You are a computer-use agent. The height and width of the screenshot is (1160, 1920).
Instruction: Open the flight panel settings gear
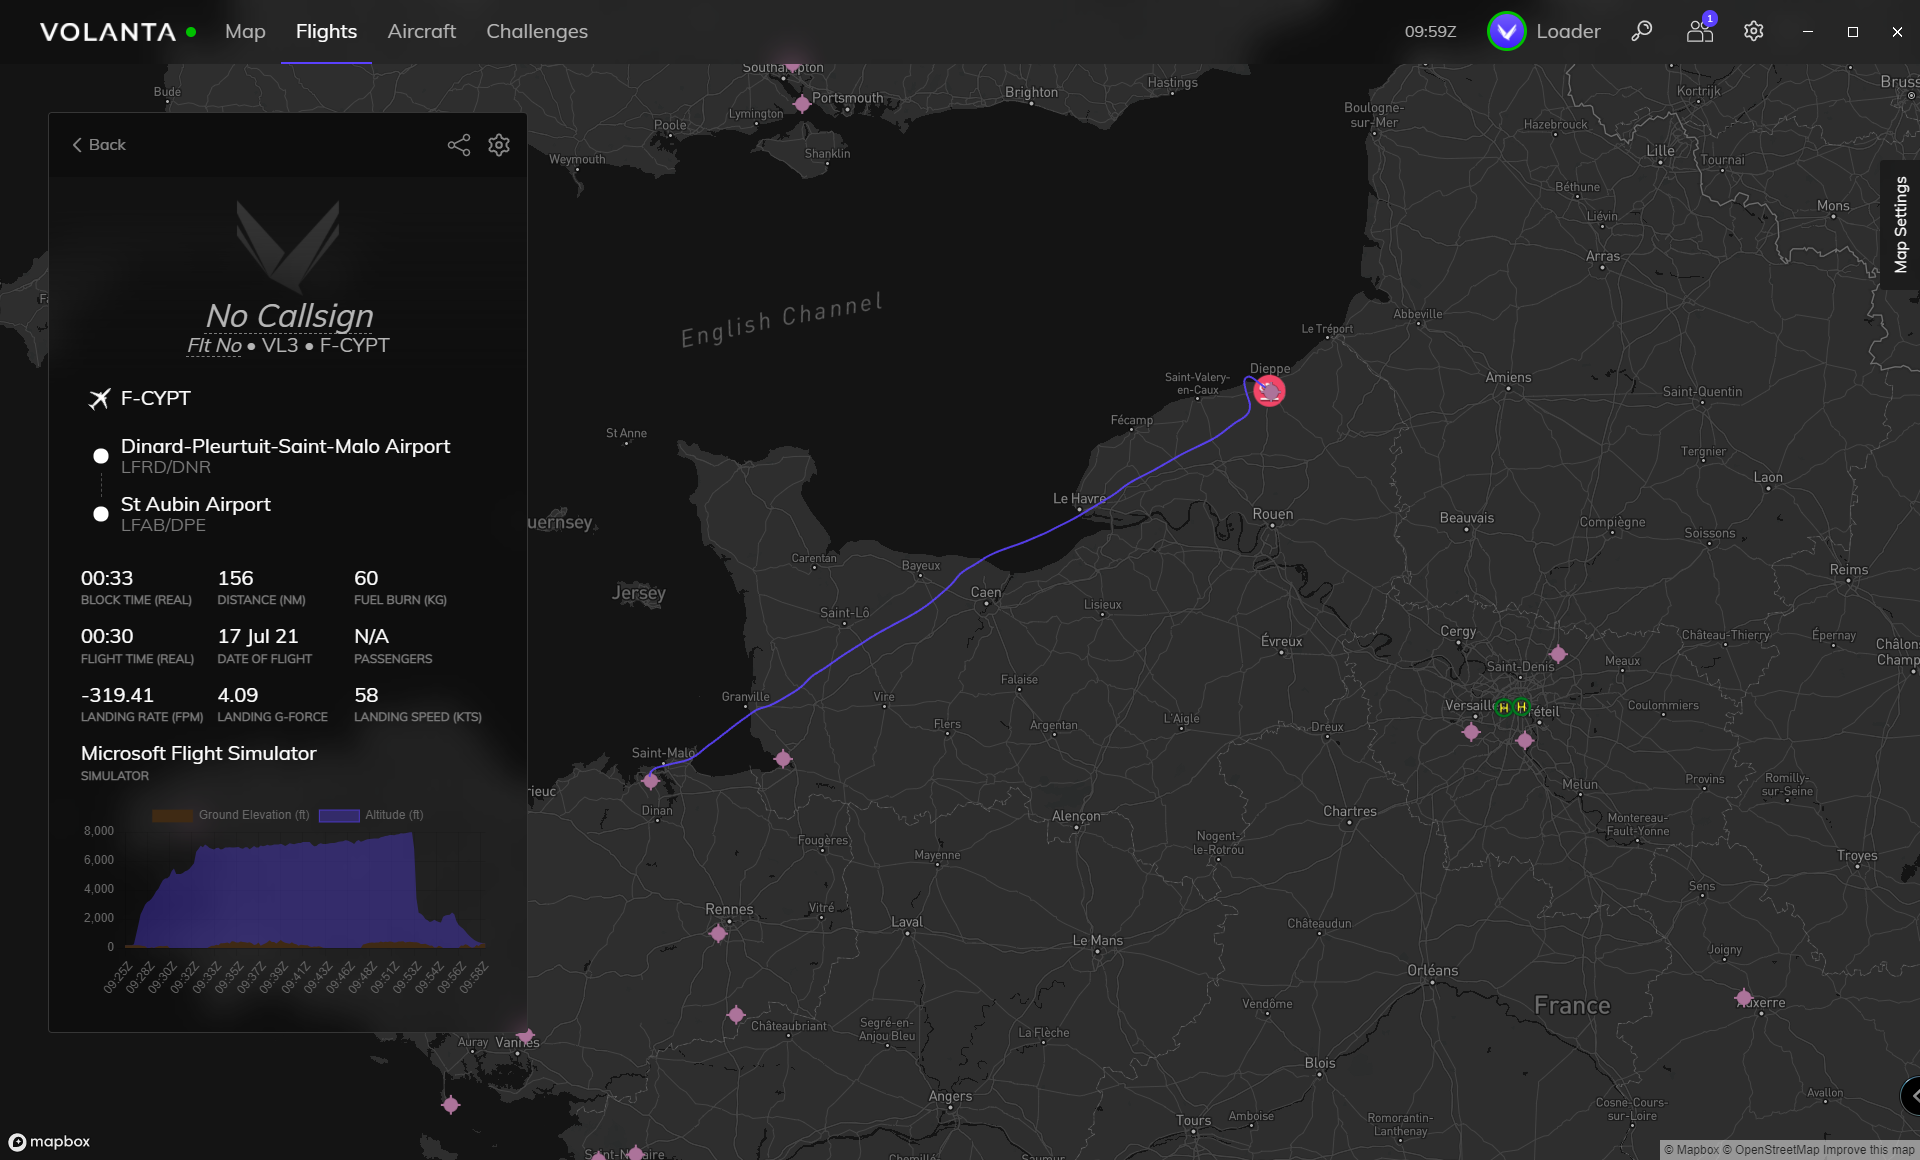[499, 145]
